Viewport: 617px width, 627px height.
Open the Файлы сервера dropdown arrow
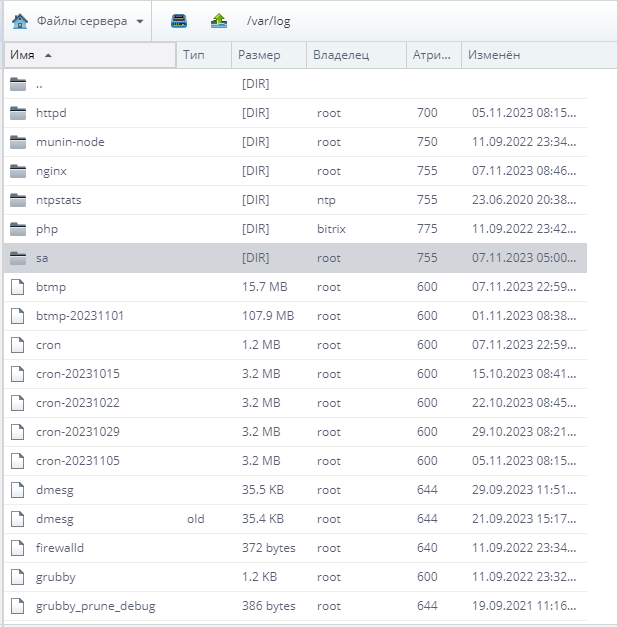(x=139, y=22)
